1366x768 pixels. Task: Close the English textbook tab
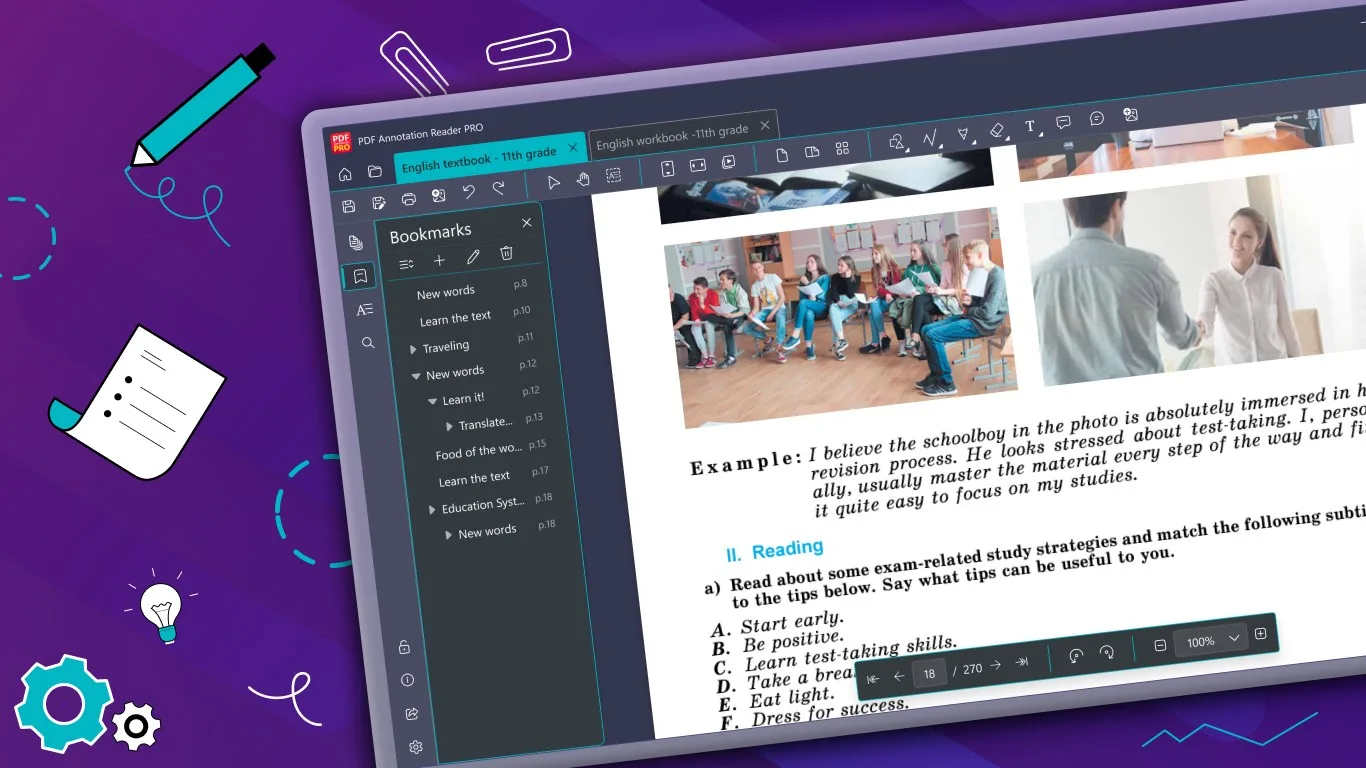click(x=573, y=148)
